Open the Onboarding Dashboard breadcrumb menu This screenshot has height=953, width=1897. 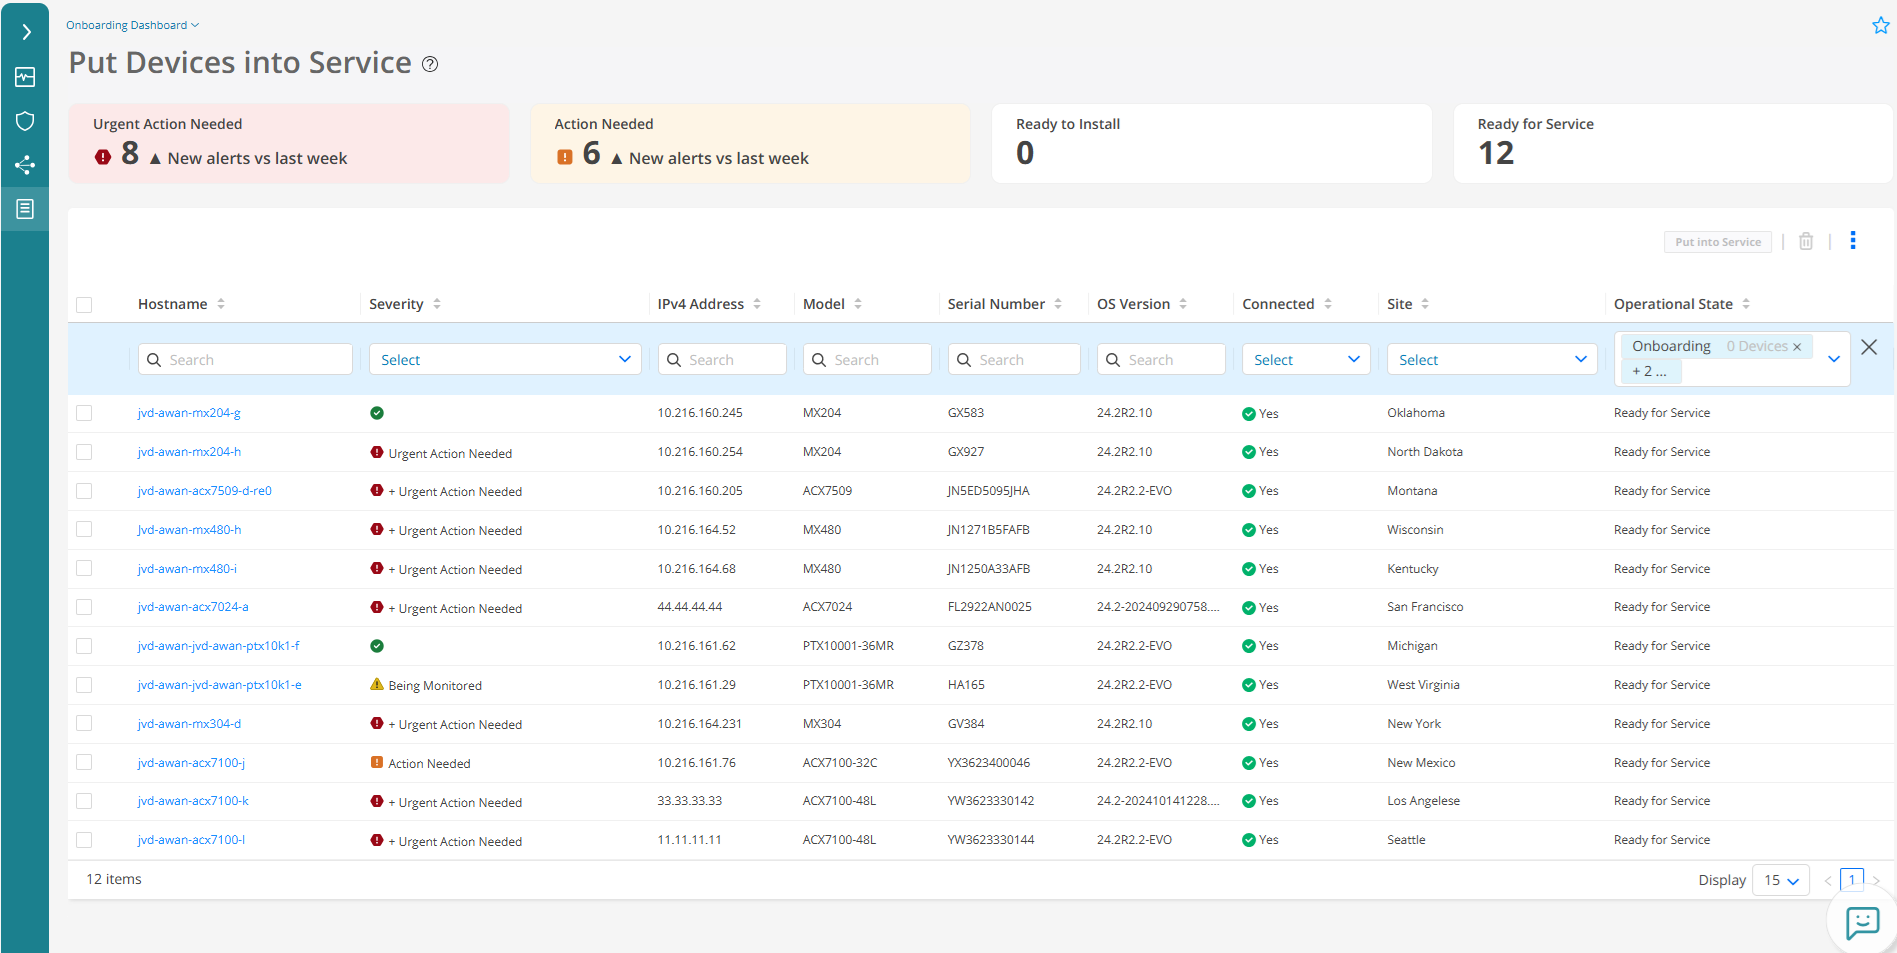point(132,25)
